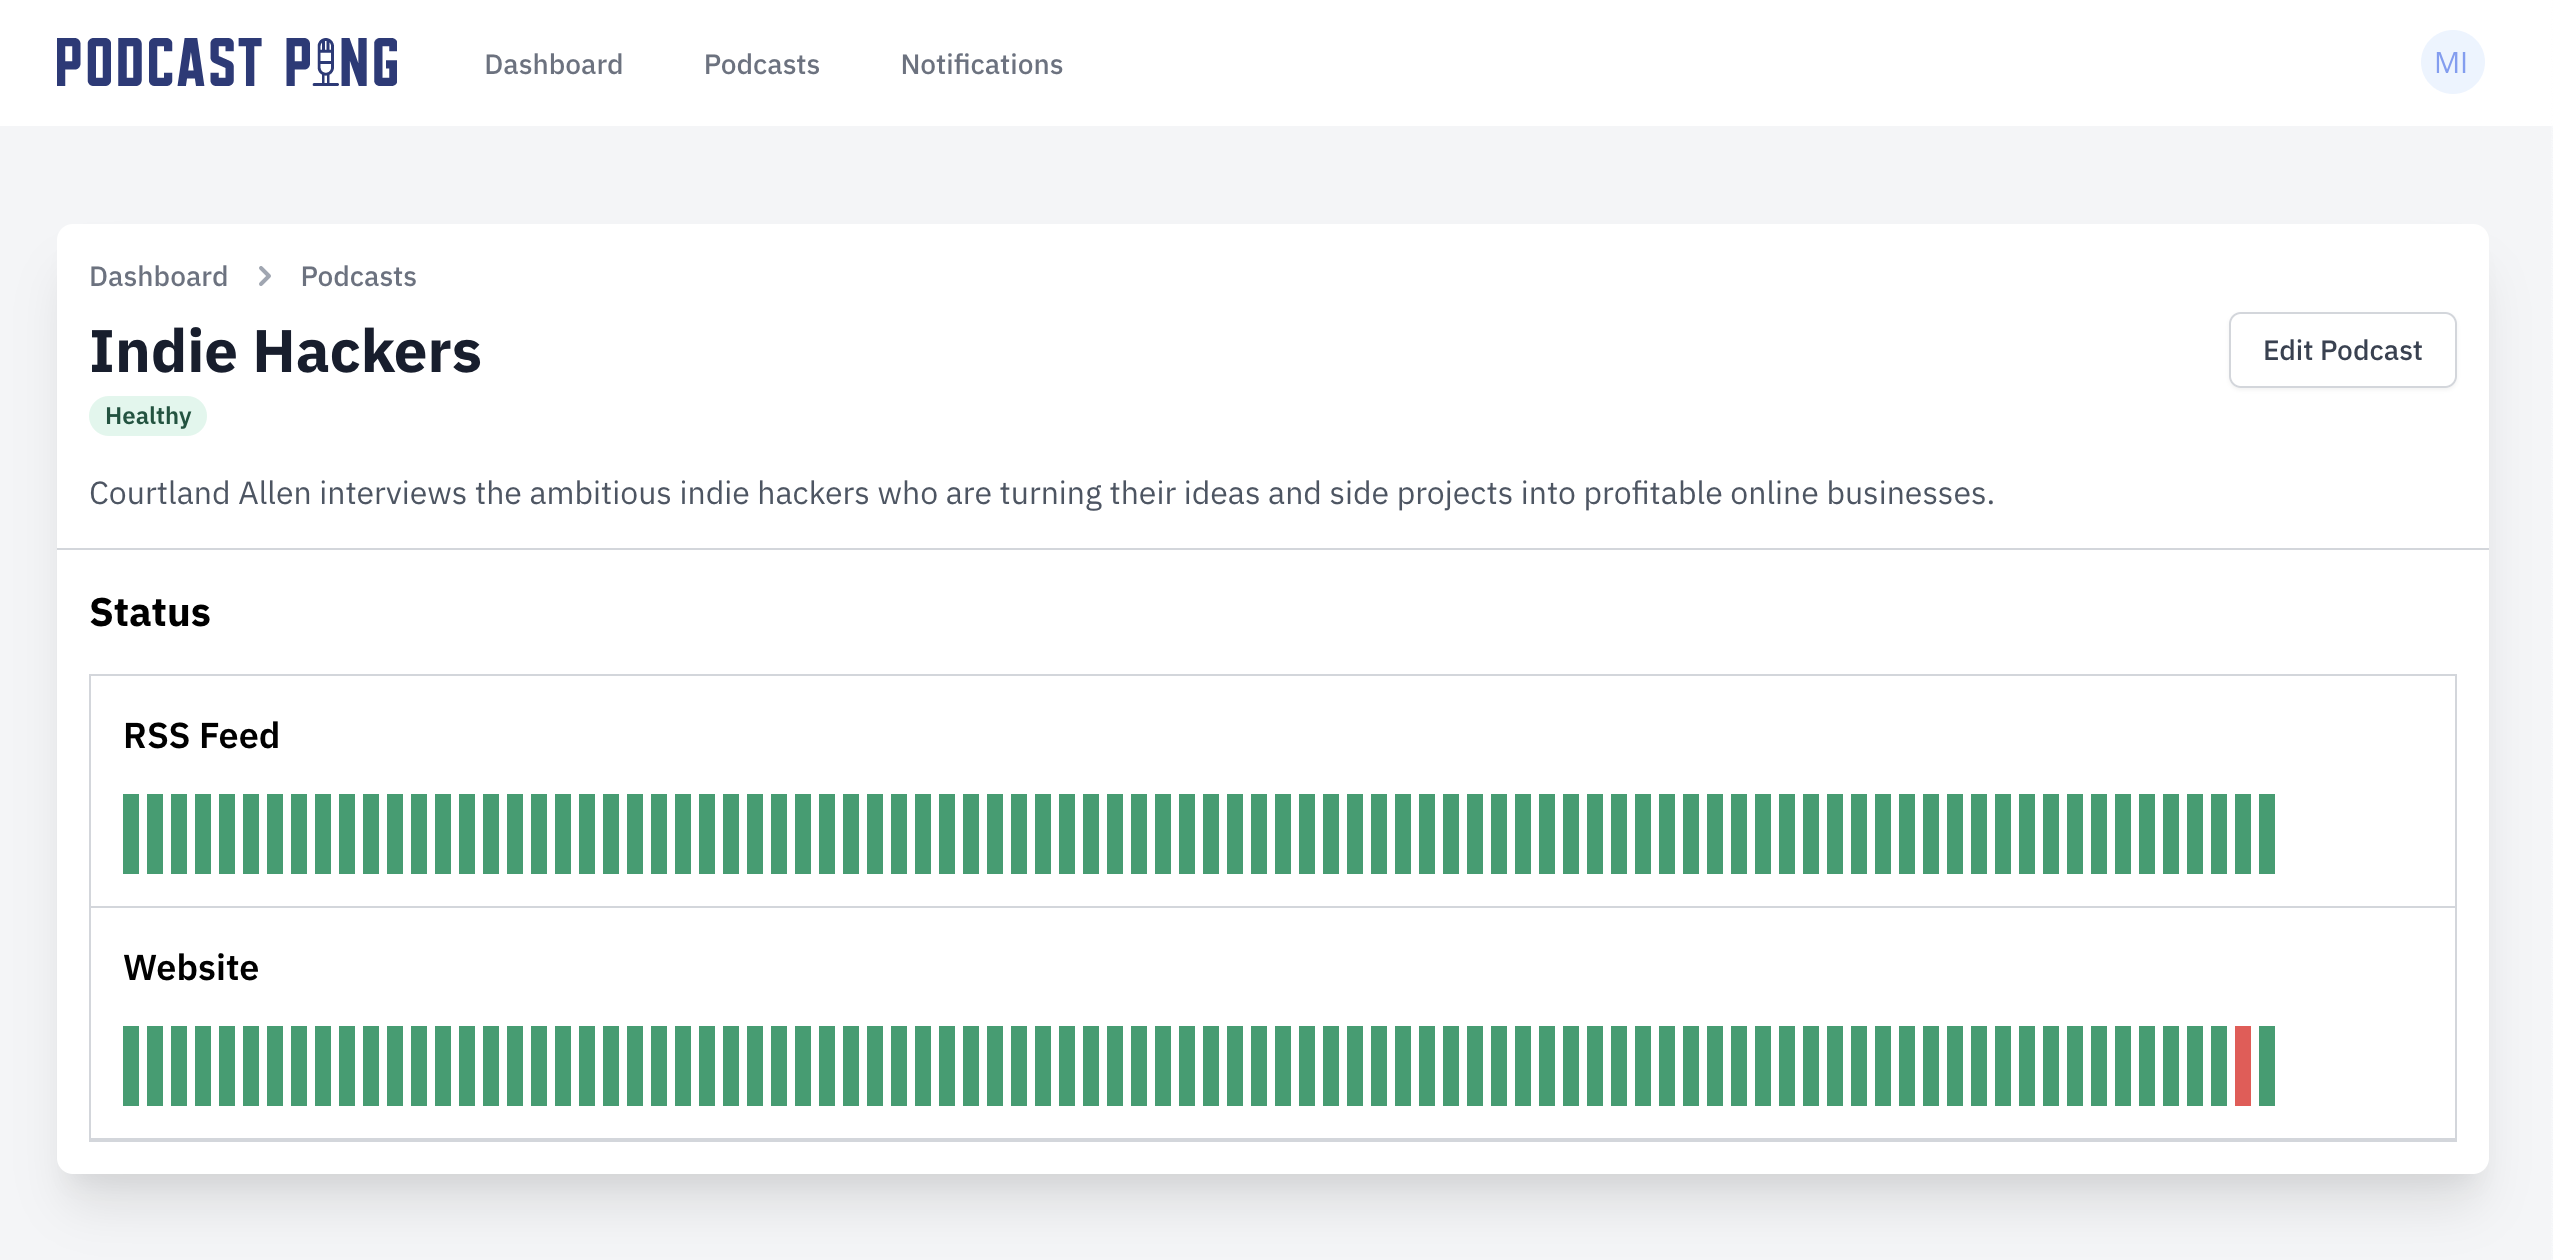Open Podcasts in top navigation
2553x1260 pixels.
click(x=761, y=64)
